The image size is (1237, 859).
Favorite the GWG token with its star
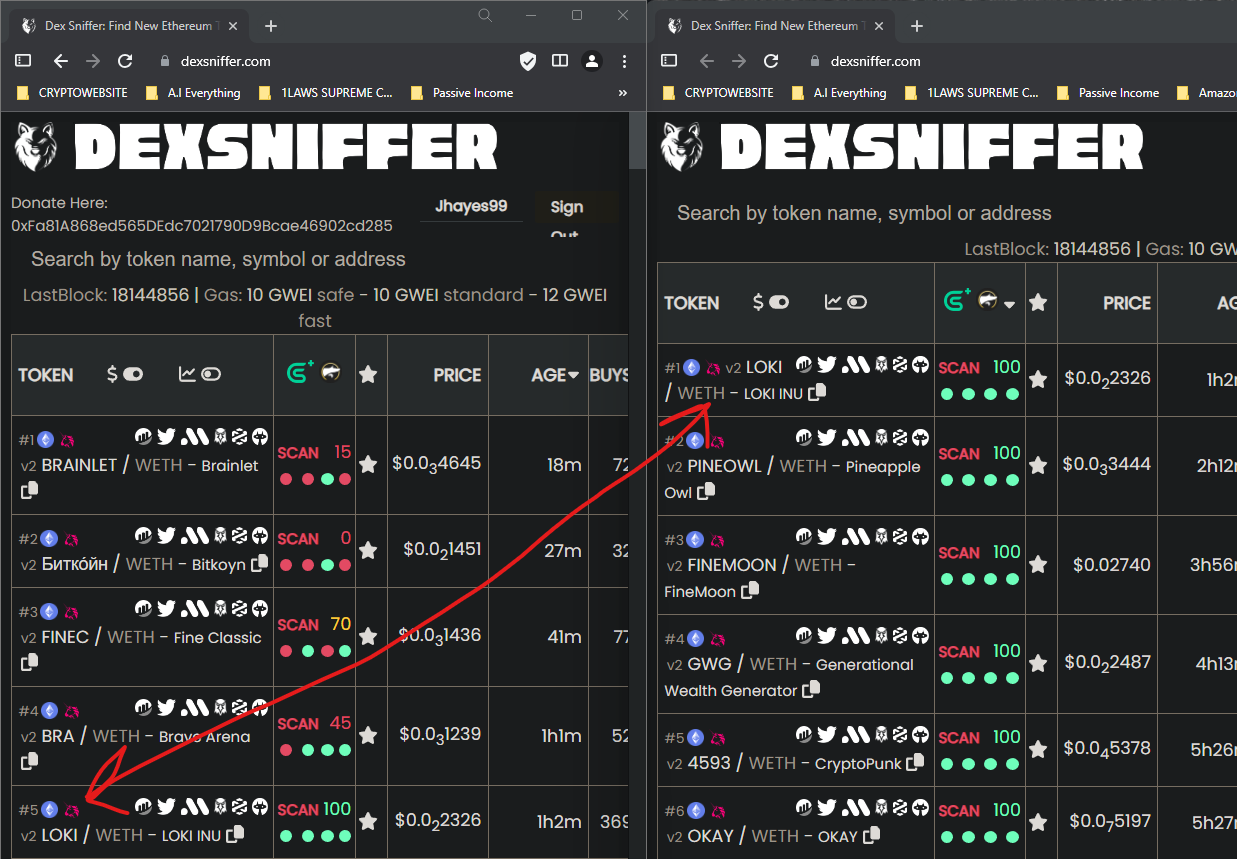pos(1038,663)
